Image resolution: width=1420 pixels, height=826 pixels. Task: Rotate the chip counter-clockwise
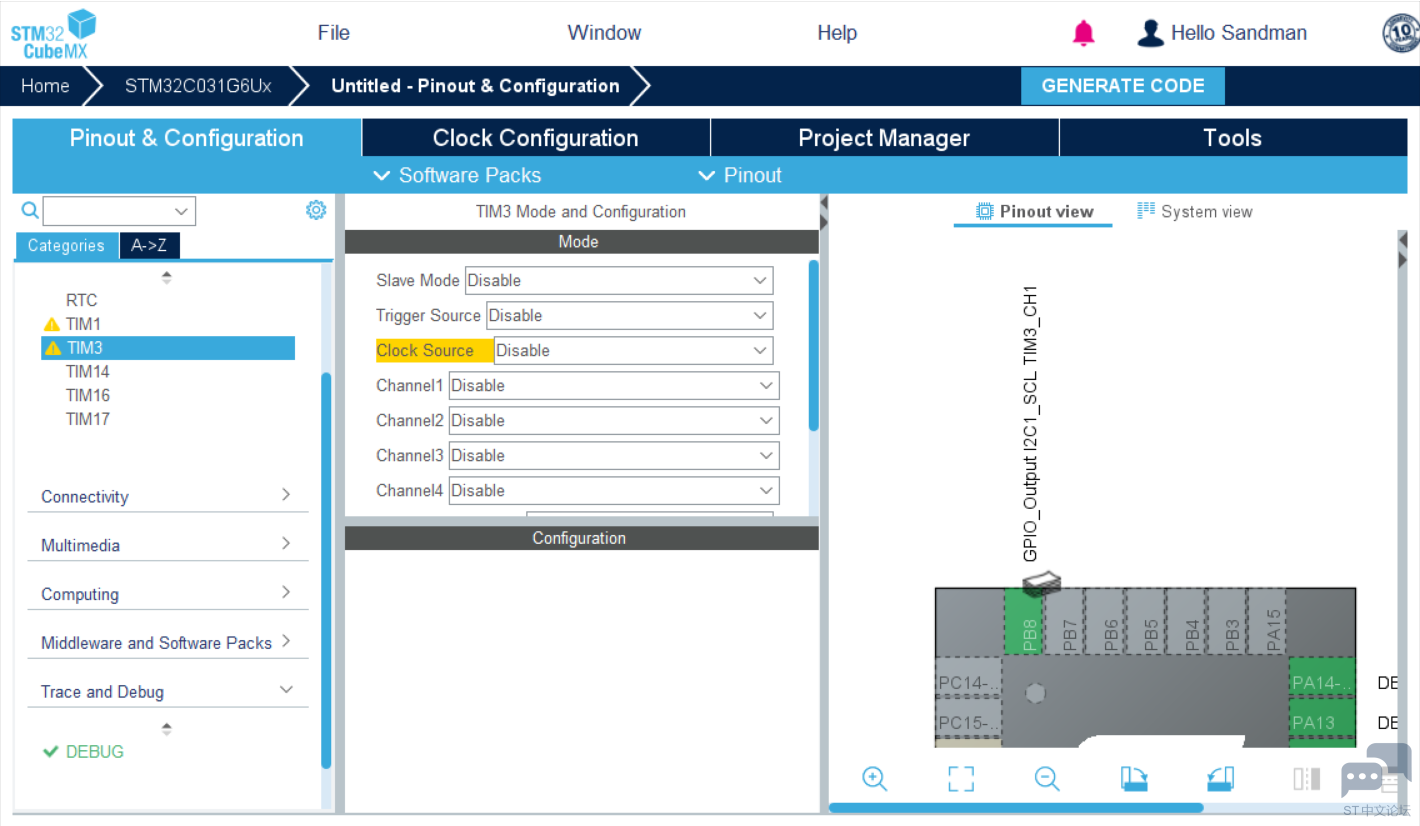(1221, 779)
